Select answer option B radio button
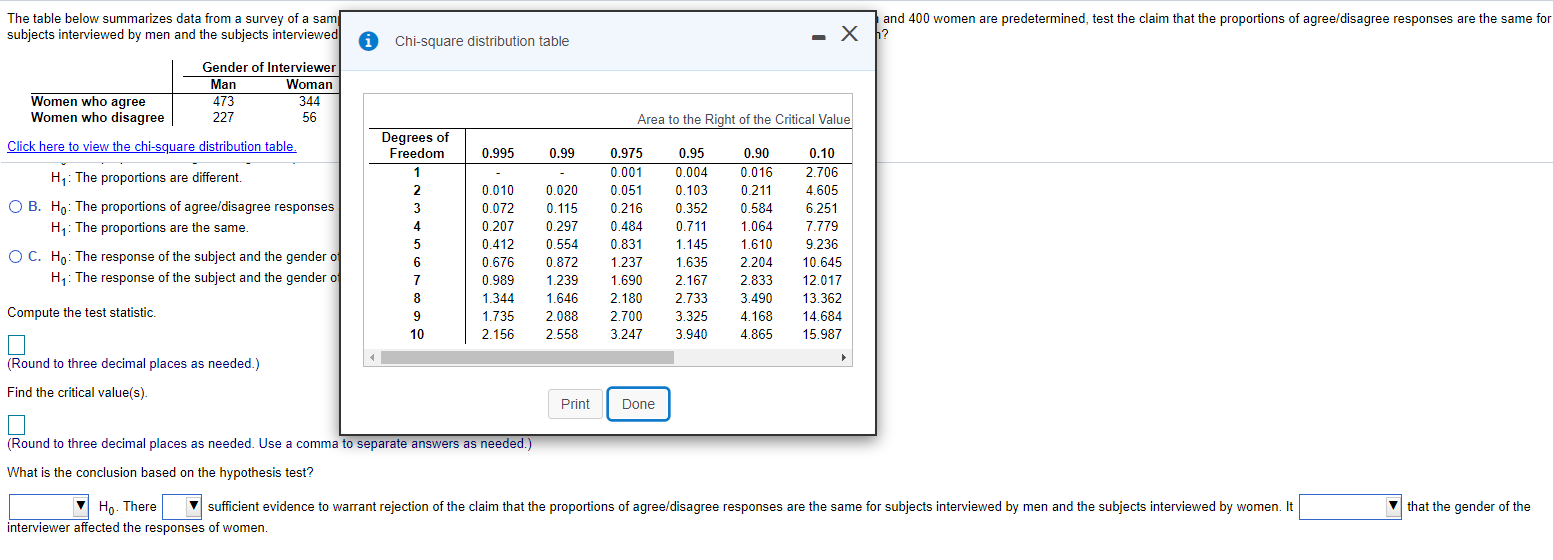1553x560 pixels. point(16,207)
